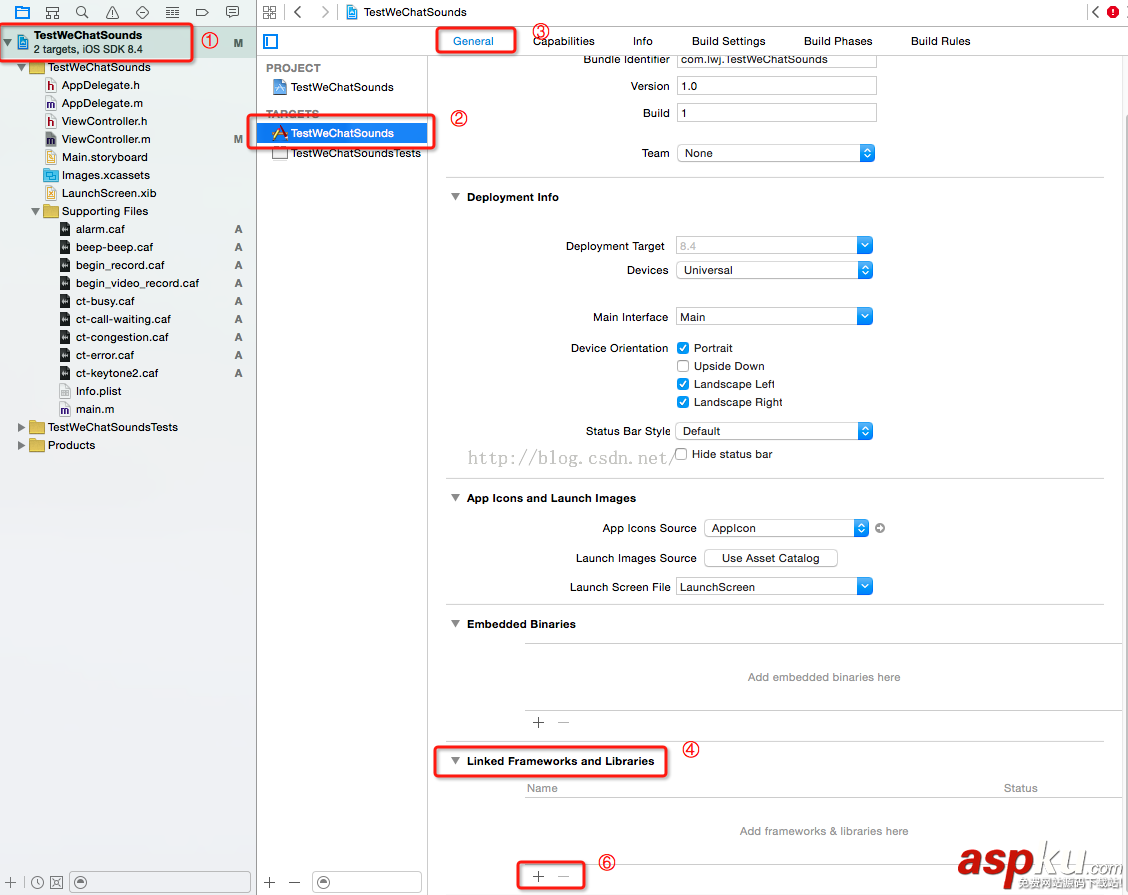This screenshot has width=1128, height=895.
Task: Switch to the Build Settings tab
Action: (x=728, y=41)
